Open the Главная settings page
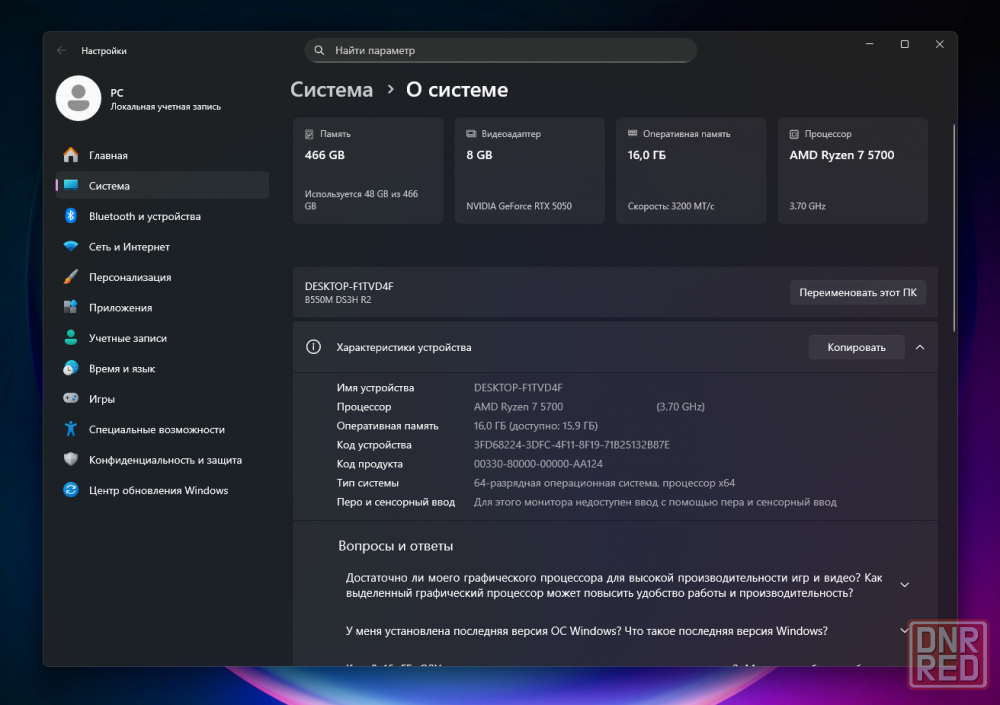The image size is (1000, 705). pyautogui.click(x=108, y=156)
